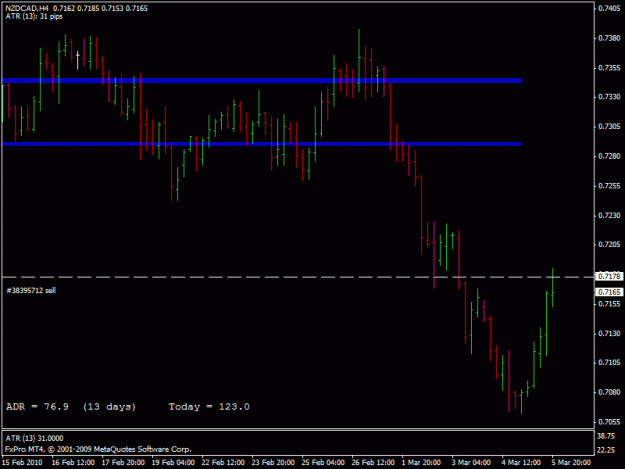Click the ADR = 76.9 (13 days) text
Image resolution: width=625 pixels, height=469 pixels.
[x=71, y=407]
